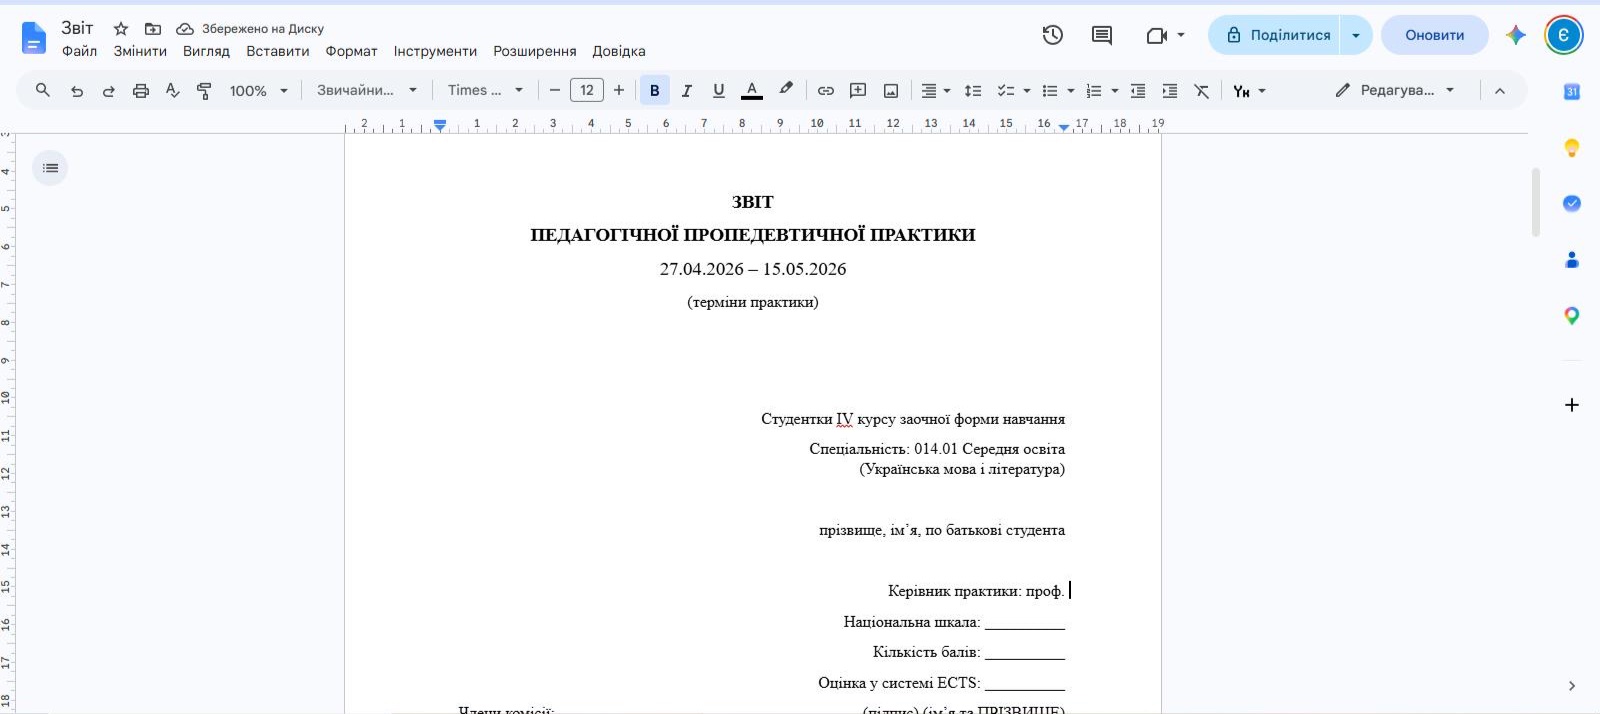This screenshot has height=714, width=1600.
Task: Toggle underline formatting
Action: 719,90
